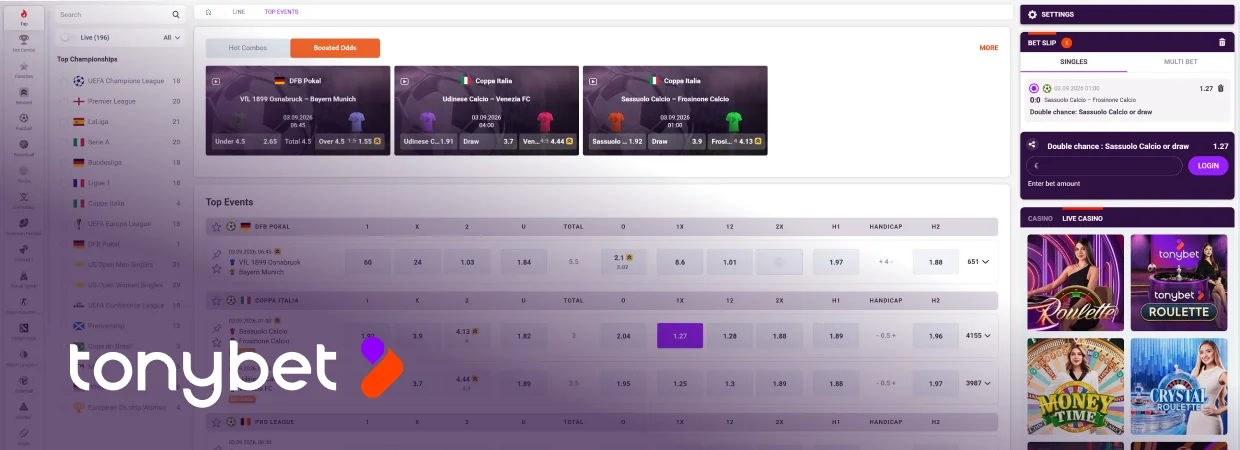Pin the Osnabruck vs Bayern Munich event
The image size is (1240, 450).
pyautogui.click(x=216, y=255)
